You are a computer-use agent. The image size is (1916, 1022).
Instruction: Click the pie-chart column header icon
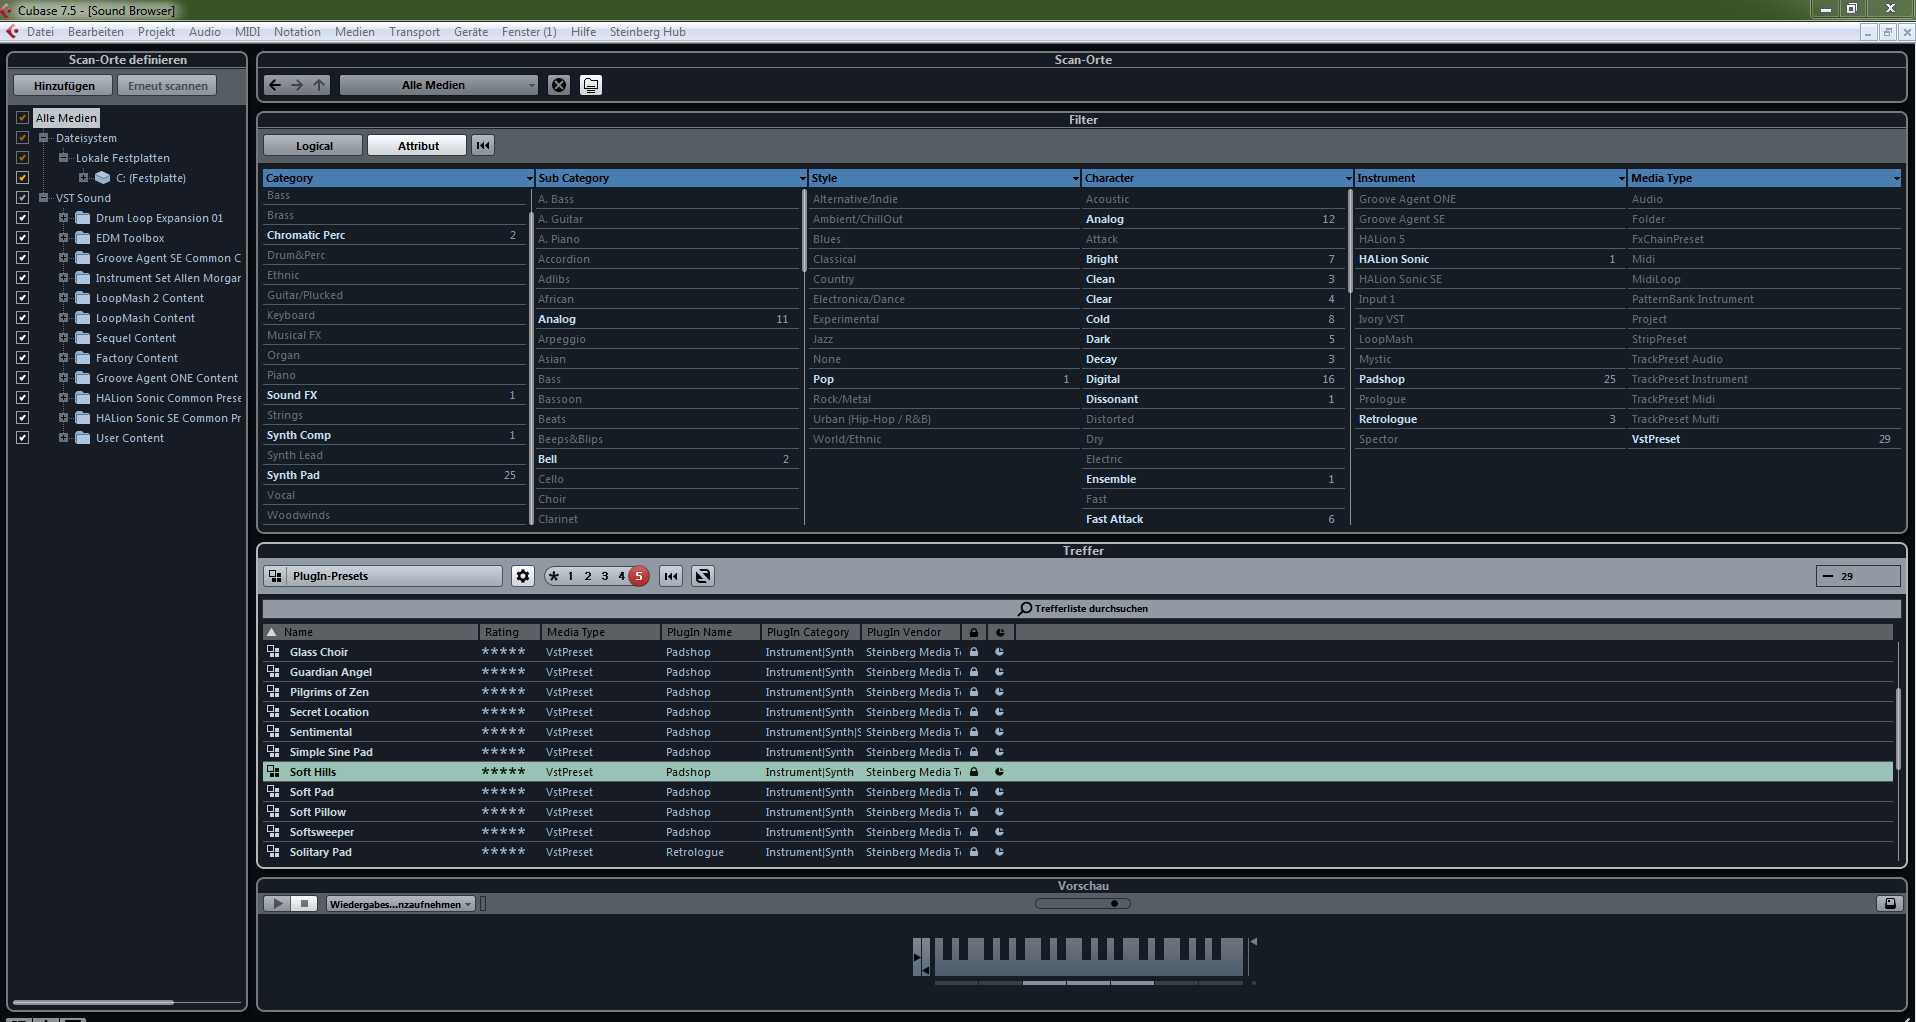(x=999, y=632)
